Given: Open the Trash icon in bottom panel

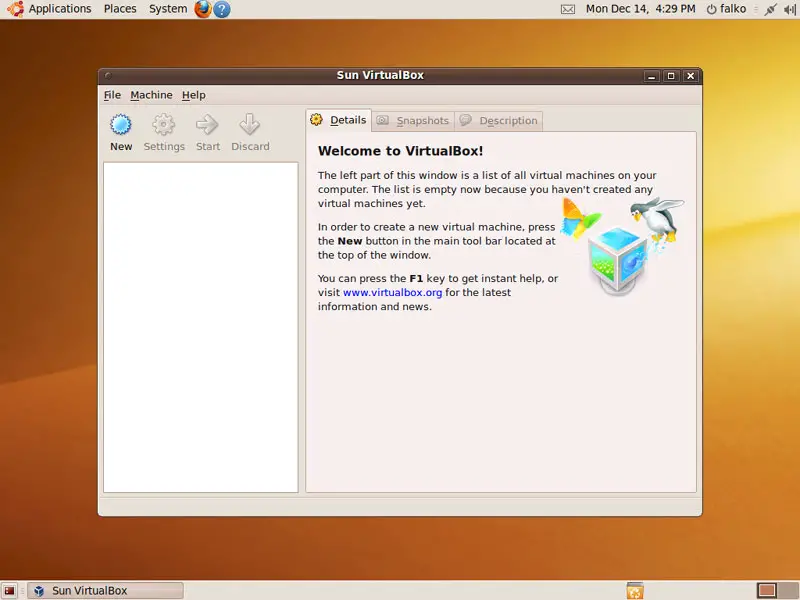Looking at the screenshot, I should (x=635, y=590).
